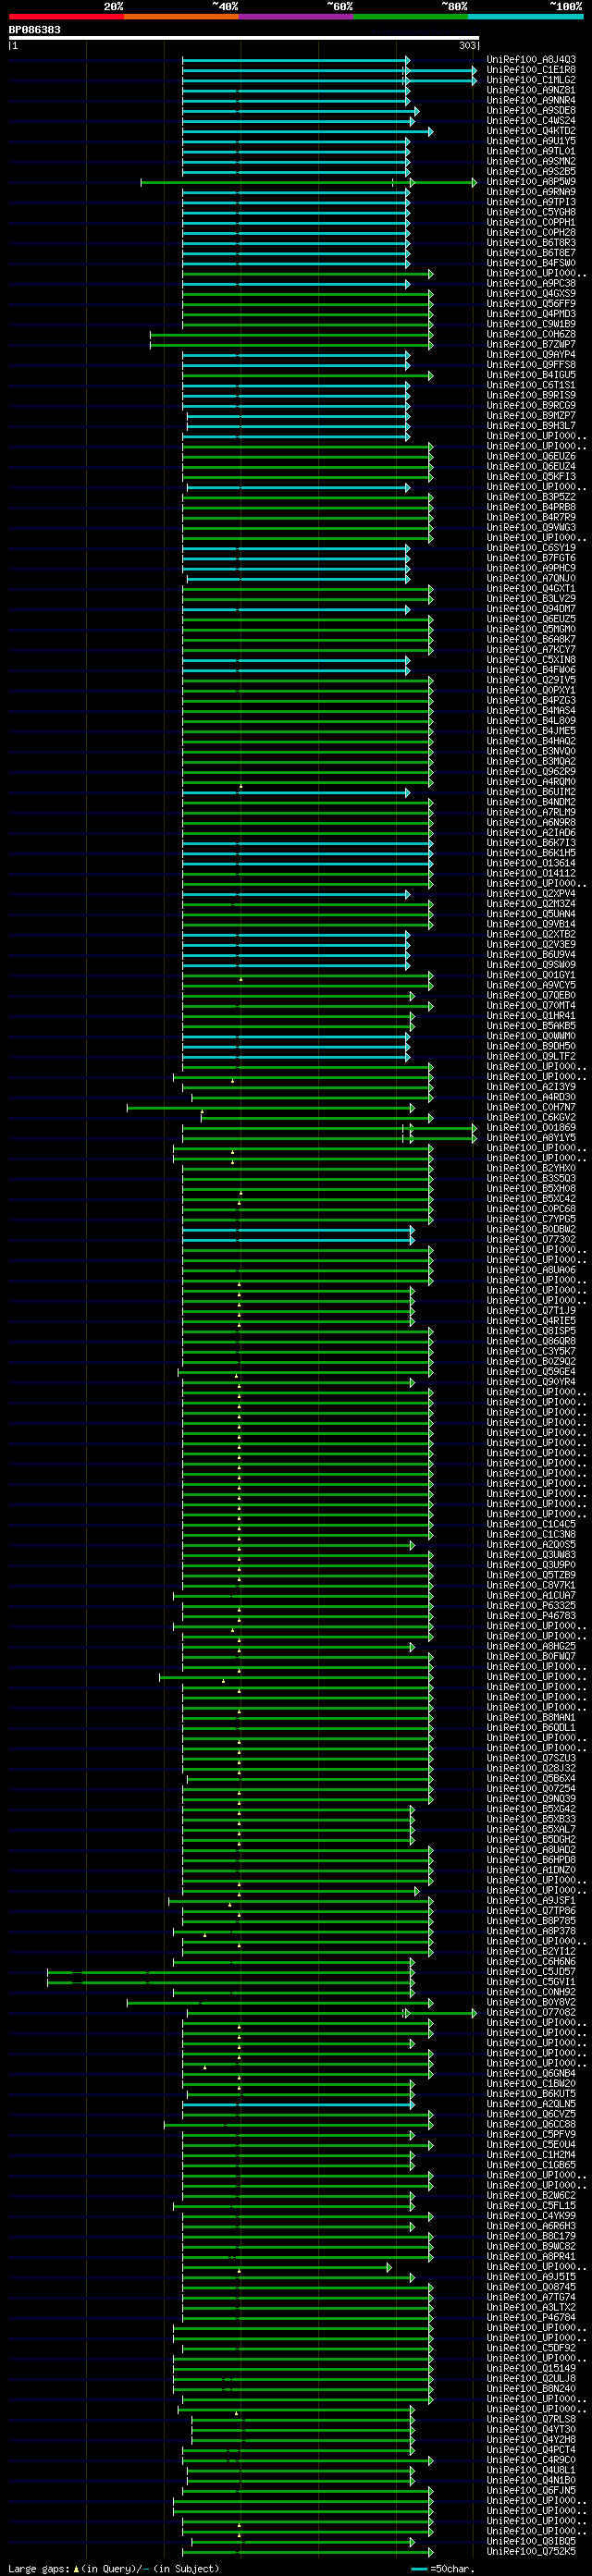The width and height of the screenshot is (592, 2576).
Task: Click the orange 40% identity legend segment
Action: click(181, 17)
